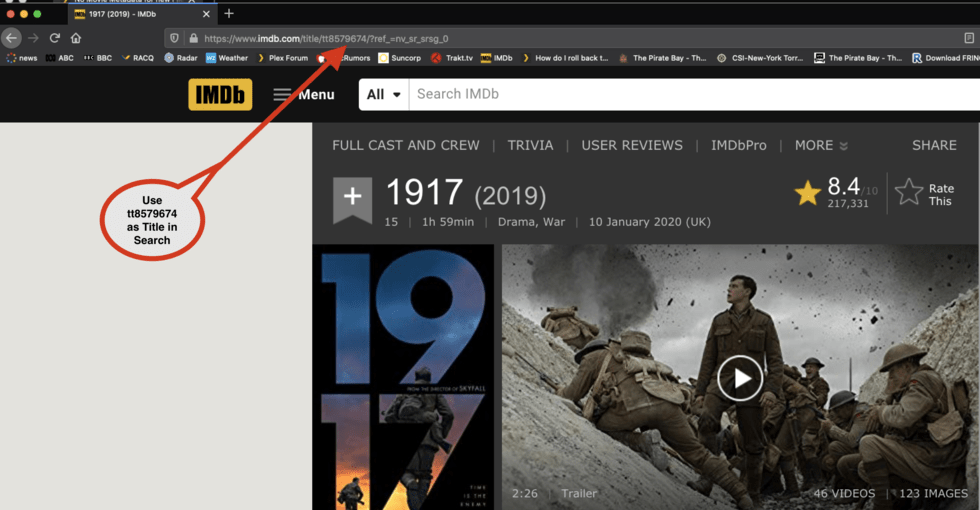The width and height of the screenshot is (980, 510).
Task: Open the Trakt.tv bookmark
Action: click(x=452, y=58)
